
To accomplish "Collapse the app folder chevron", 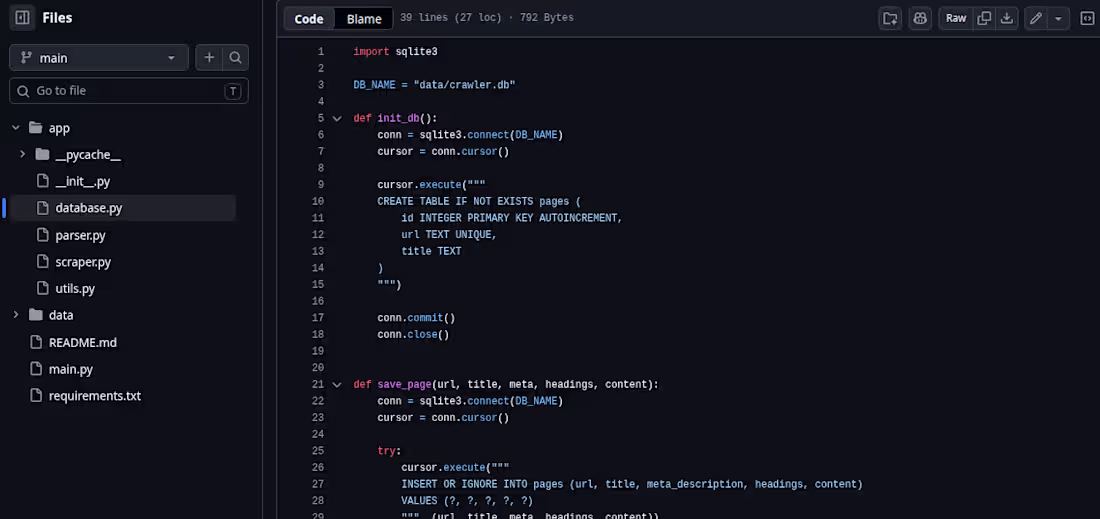I will point(15,128).
